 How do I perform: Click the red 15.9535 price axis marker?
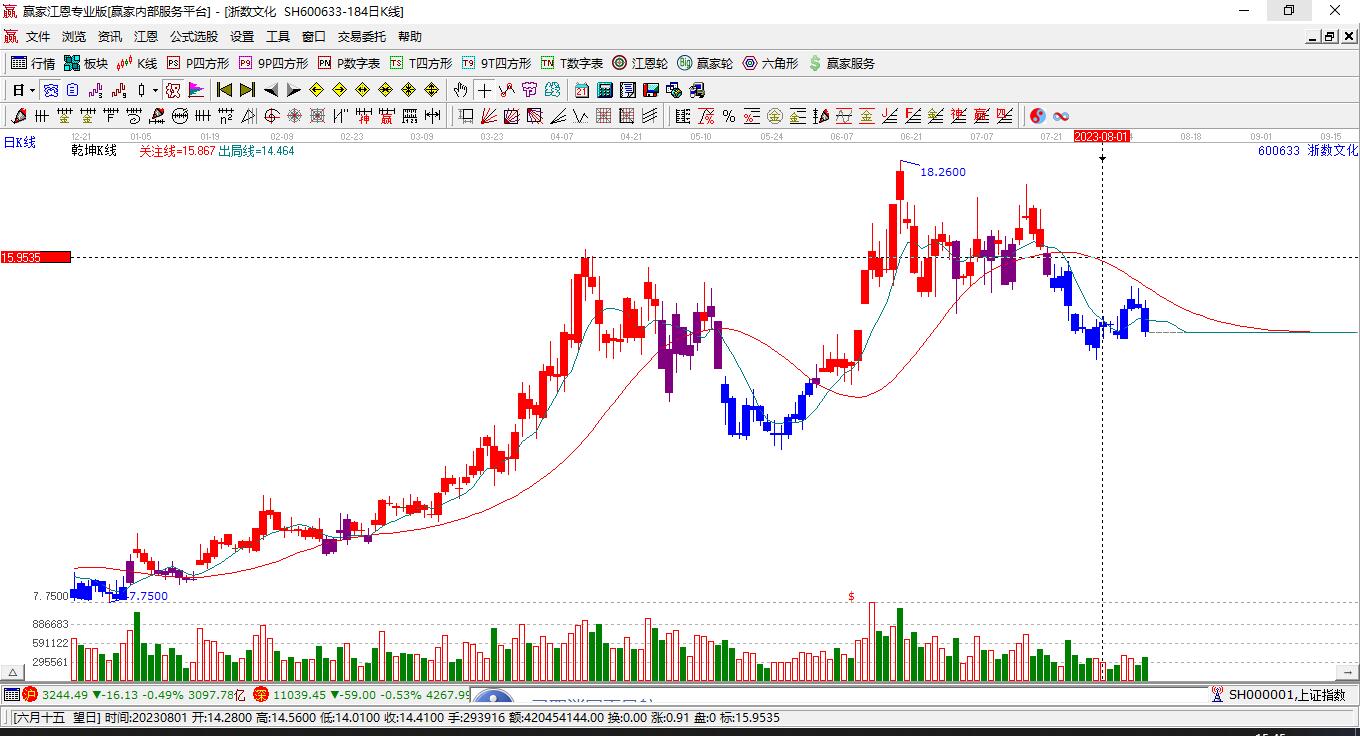coord(36,257)
